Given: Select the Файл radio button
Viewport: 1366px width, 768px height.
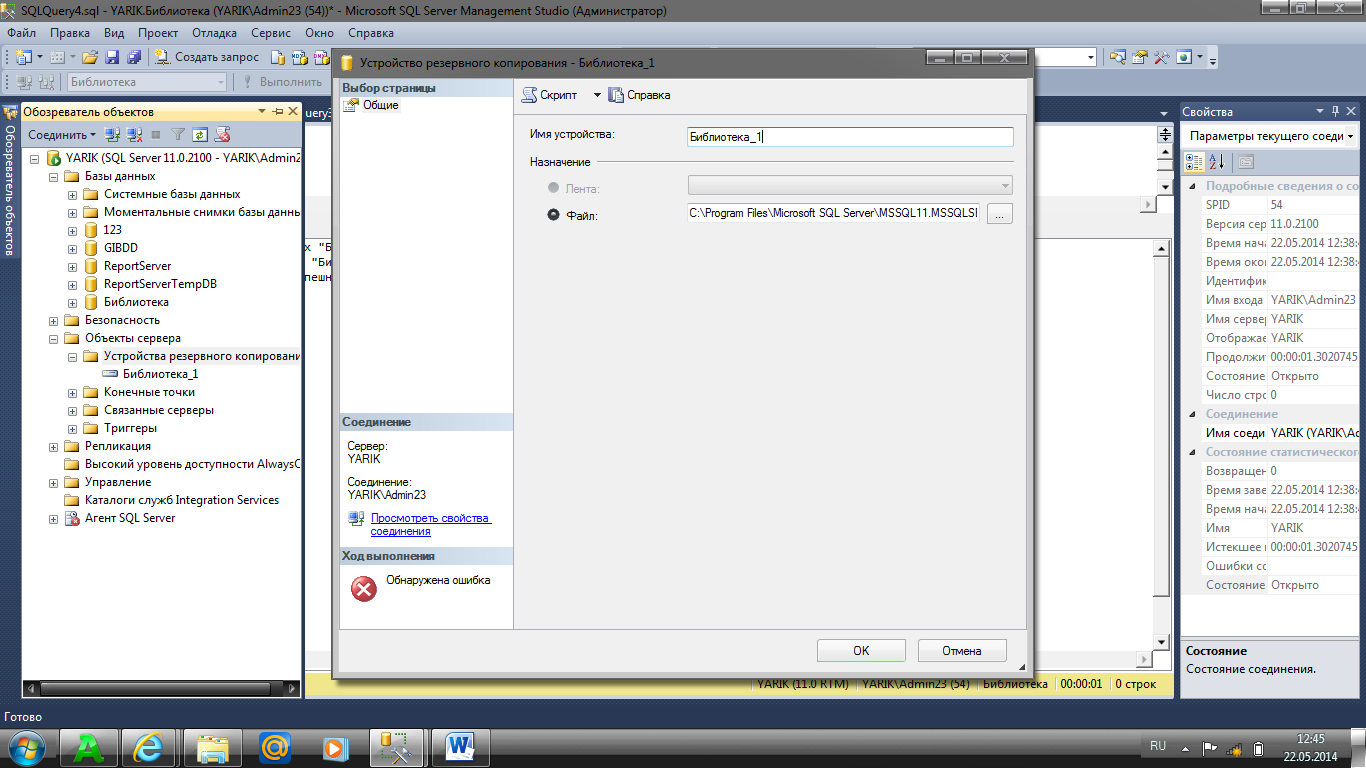Looking at the screenshot, I should (554, 214).
